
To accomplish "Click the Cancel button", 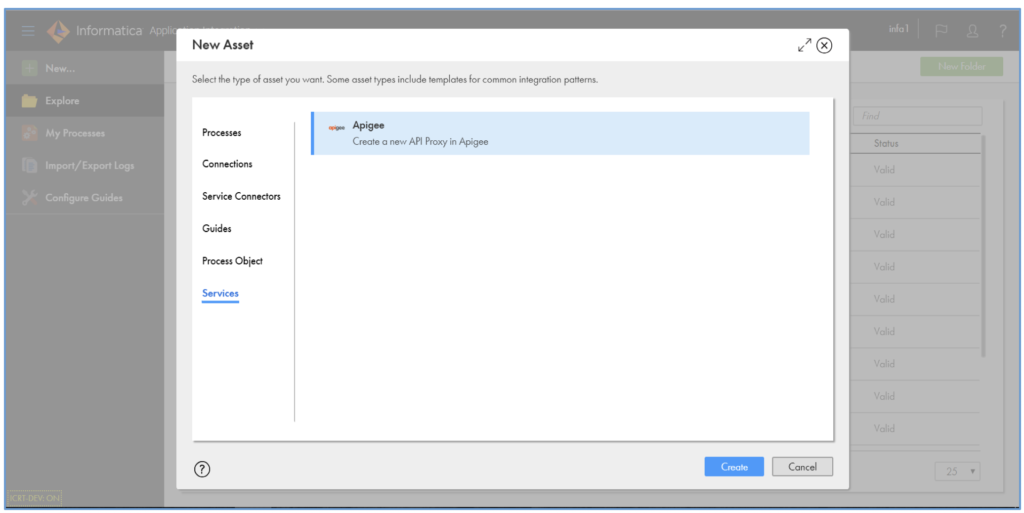I will (802, 467).
